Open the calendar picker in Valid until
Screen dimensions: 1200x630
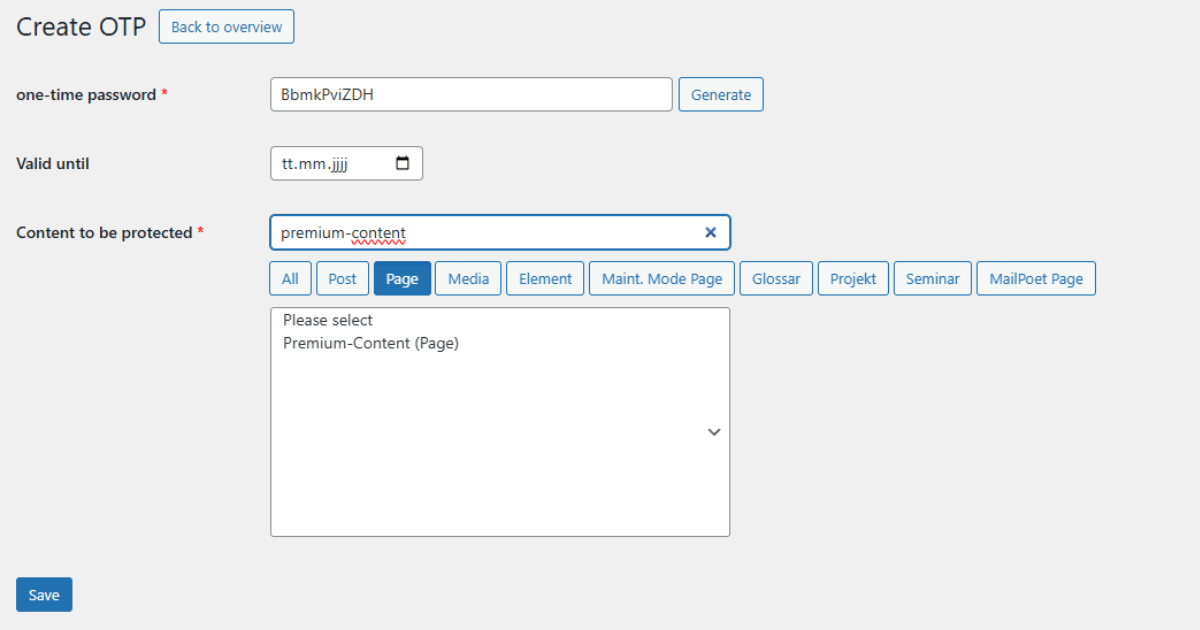pos(403,163)
